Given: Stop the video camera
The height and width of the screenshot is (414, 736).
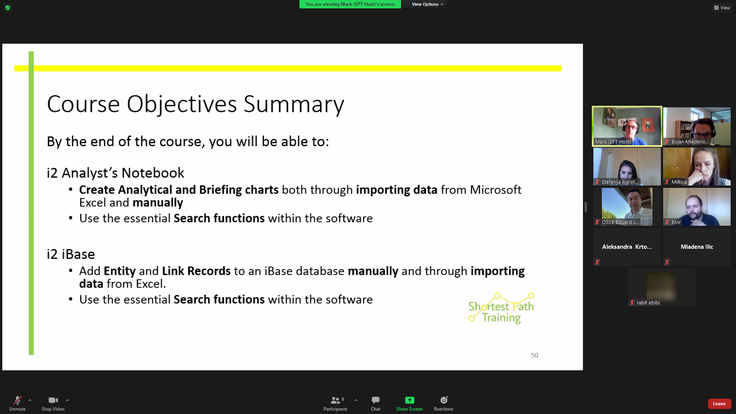Looking at the screenshot, I should click(53, 401).
